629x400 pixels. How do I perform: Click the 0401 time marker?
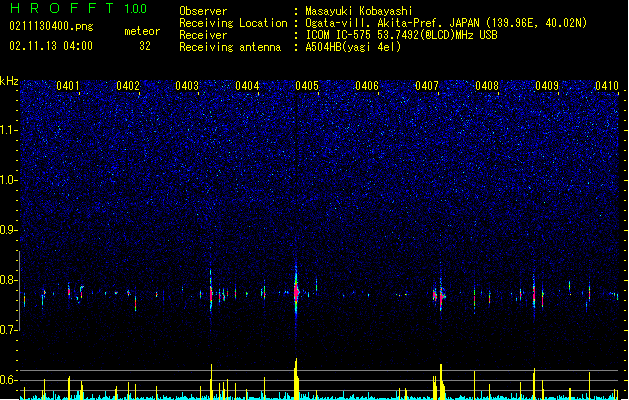tap(68, 86)
